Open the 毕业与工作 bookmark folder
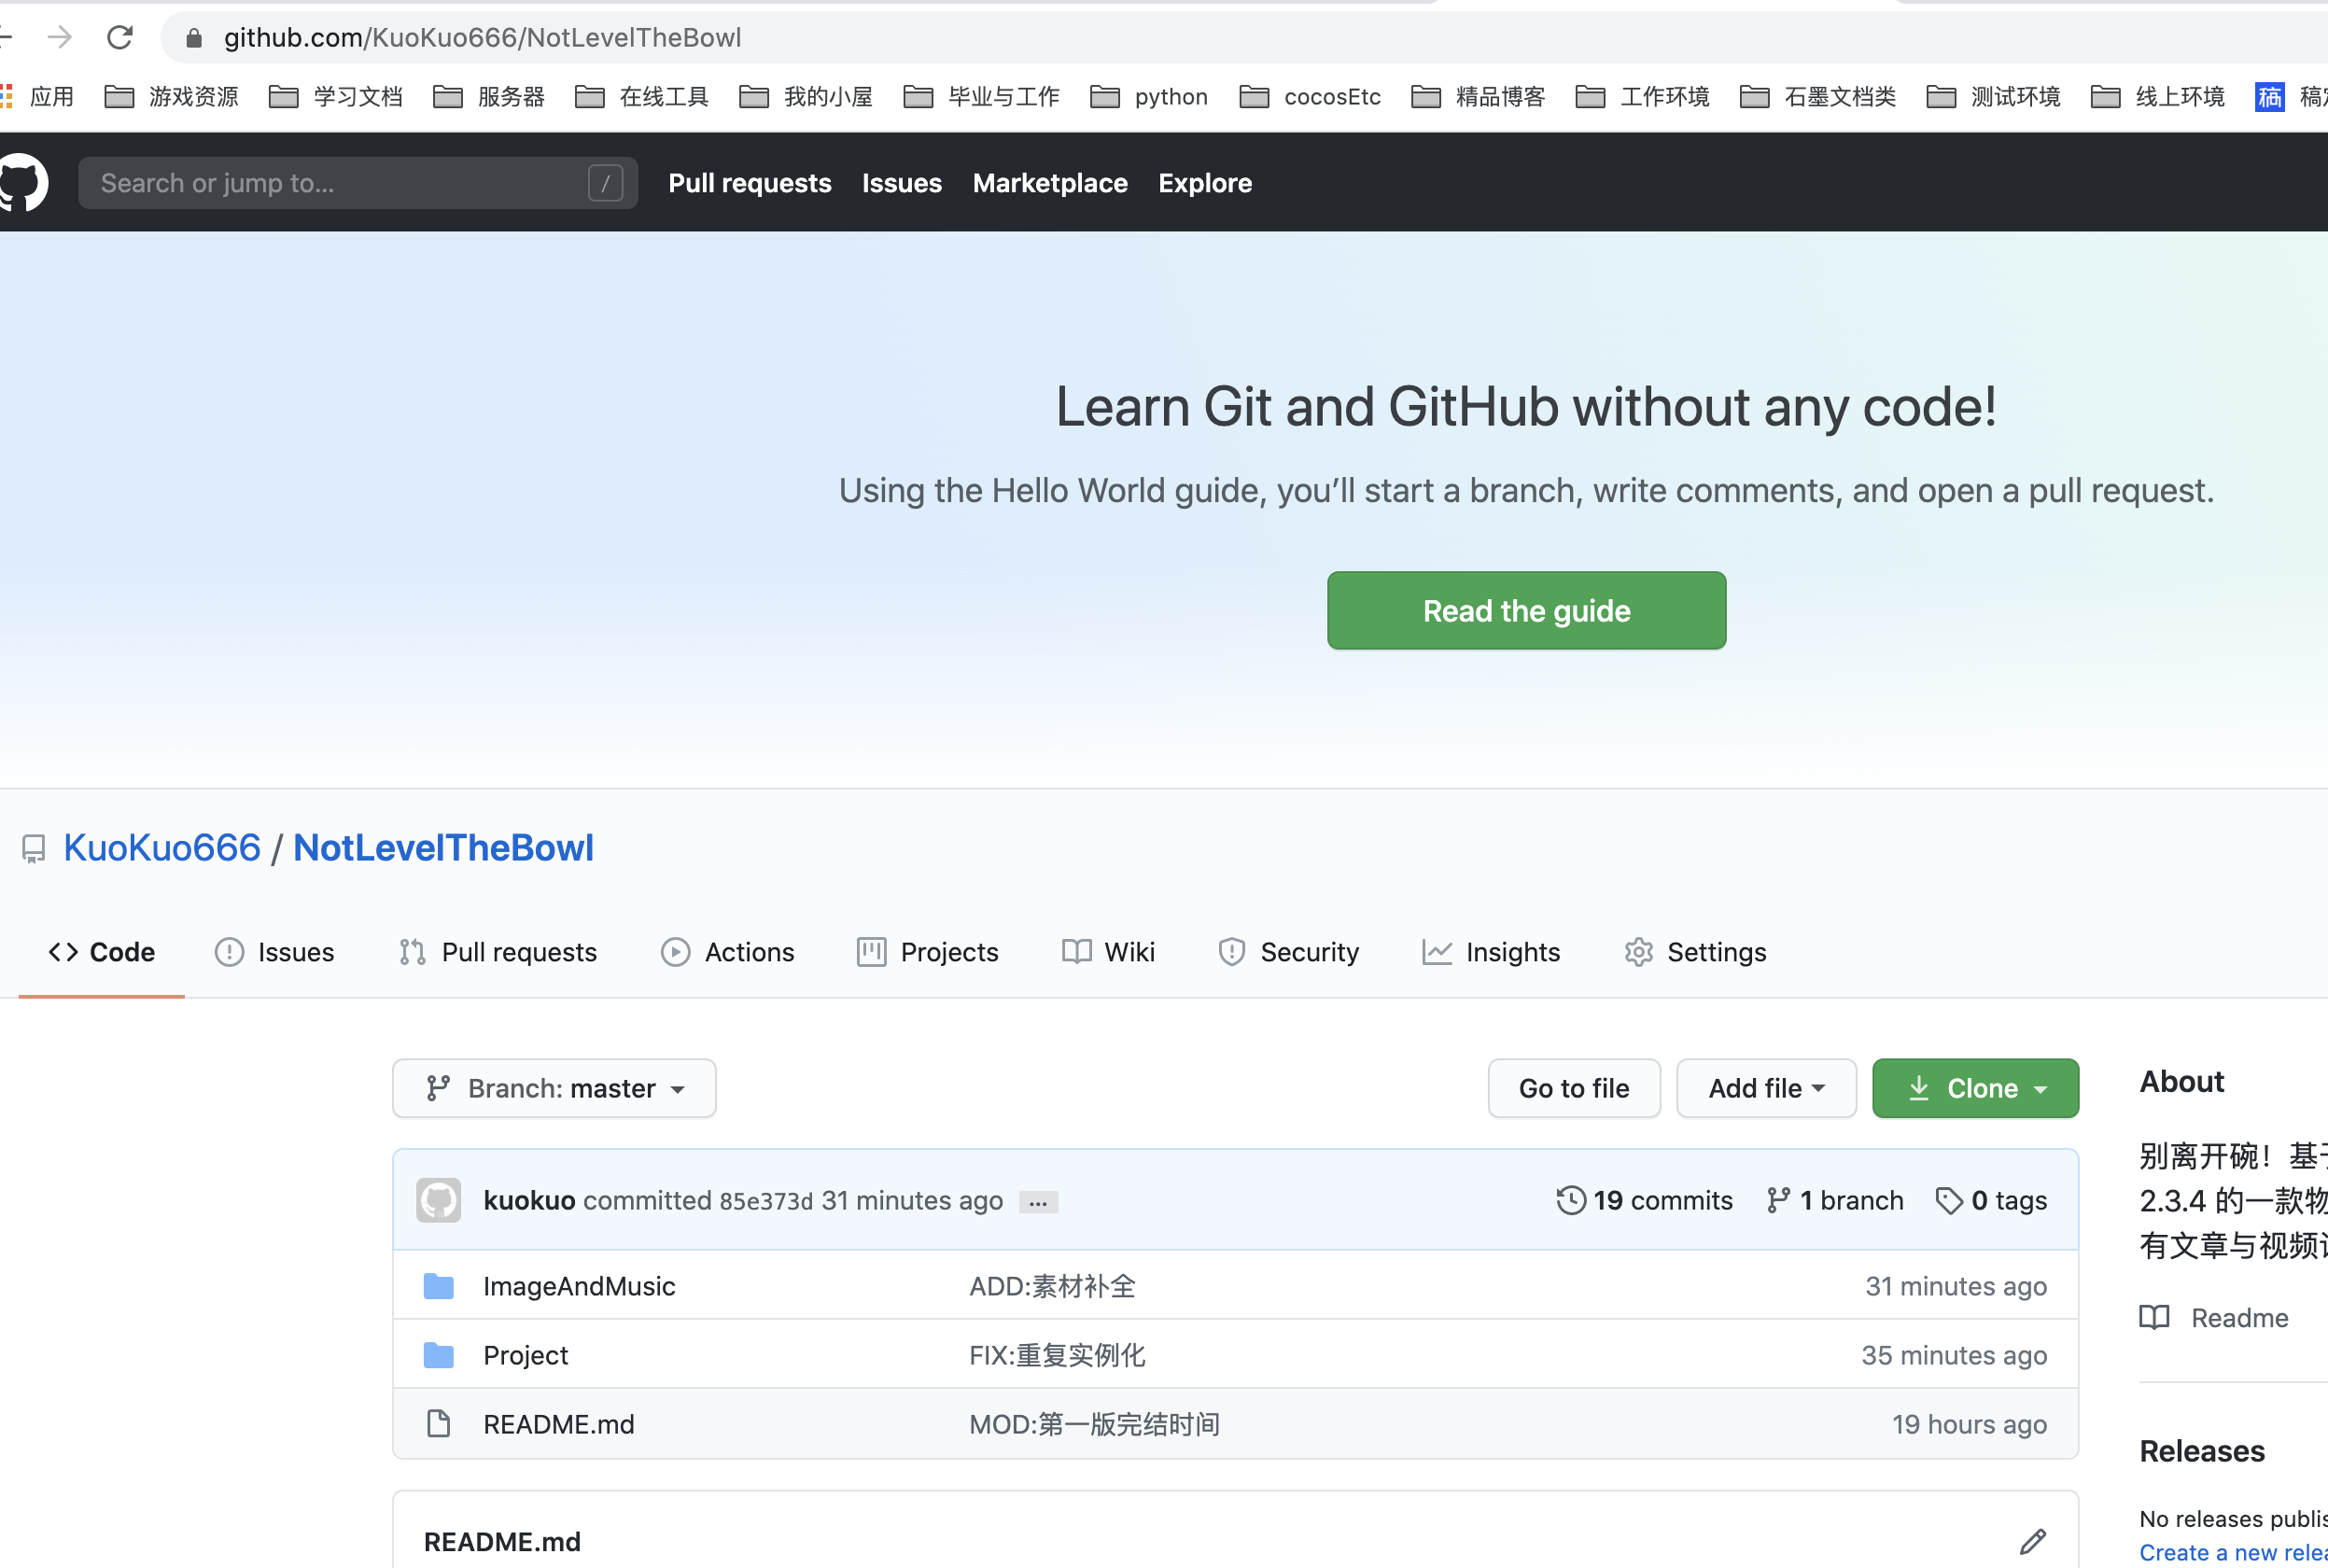Viewport: 2328px width, 1568px height. 981,97
